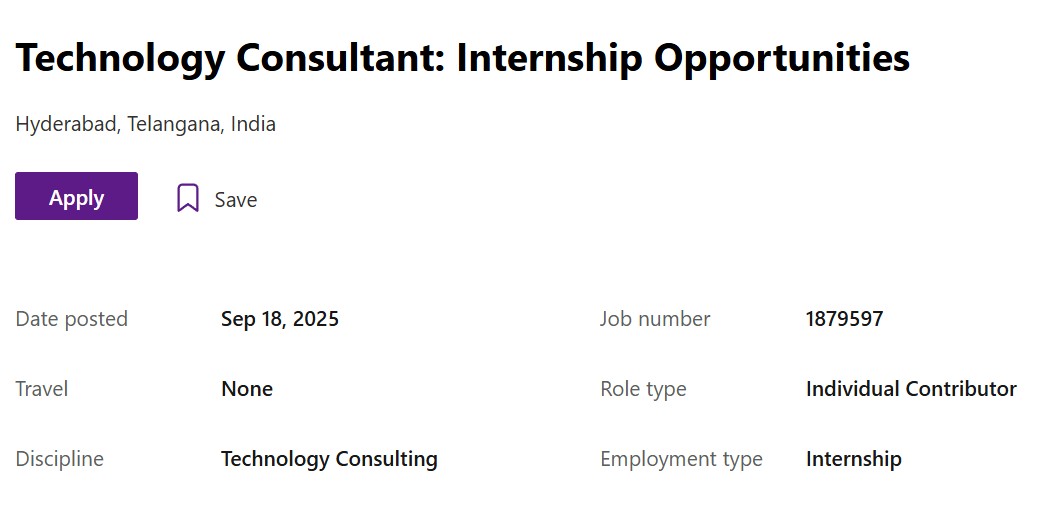Click the purple Apply button

pos(76,197)
